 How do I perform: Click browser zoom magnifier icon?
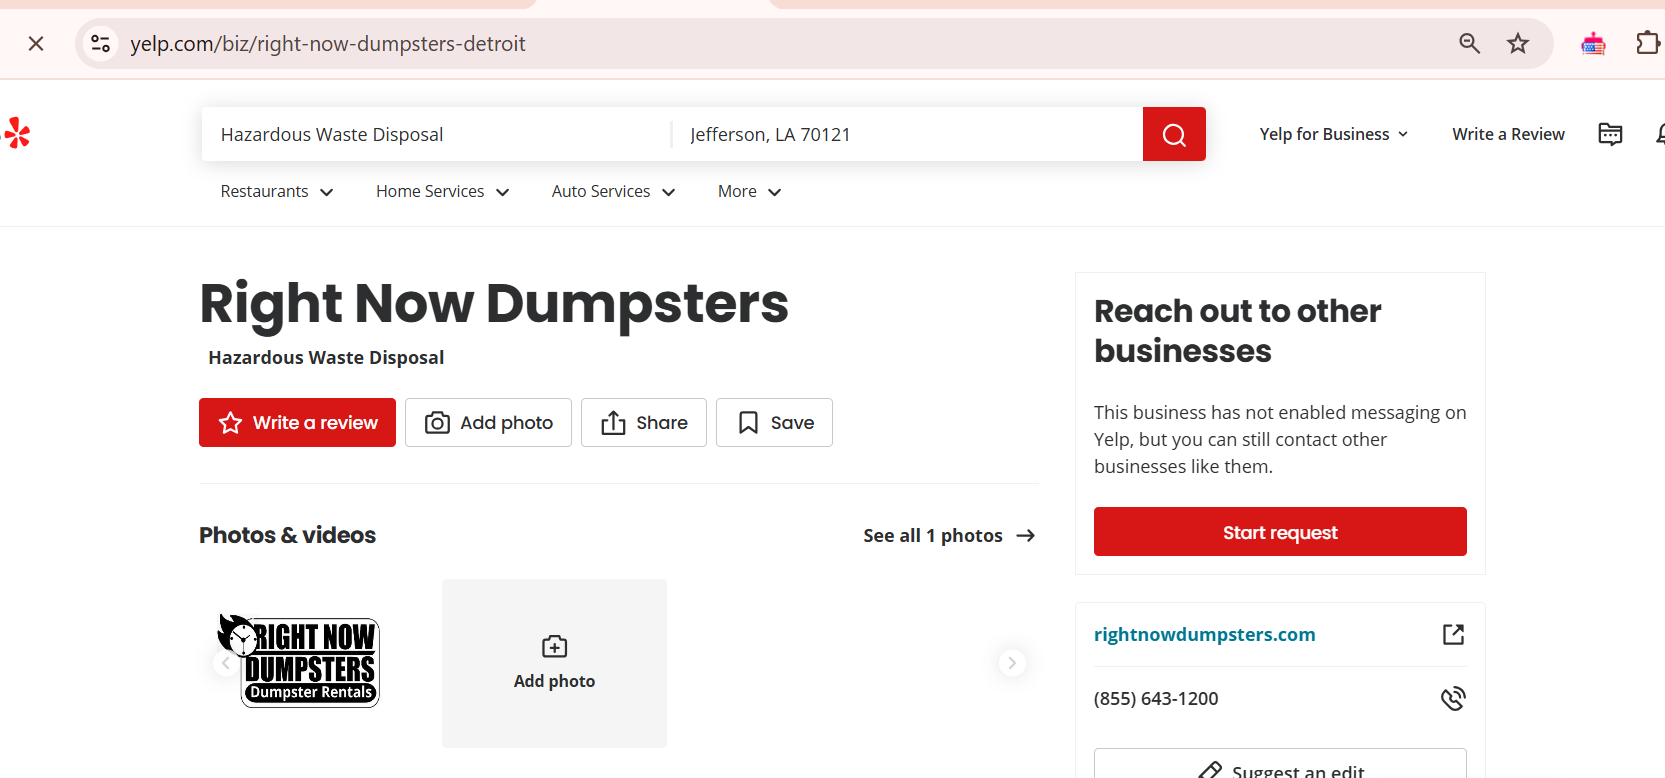click(1469, 43)
